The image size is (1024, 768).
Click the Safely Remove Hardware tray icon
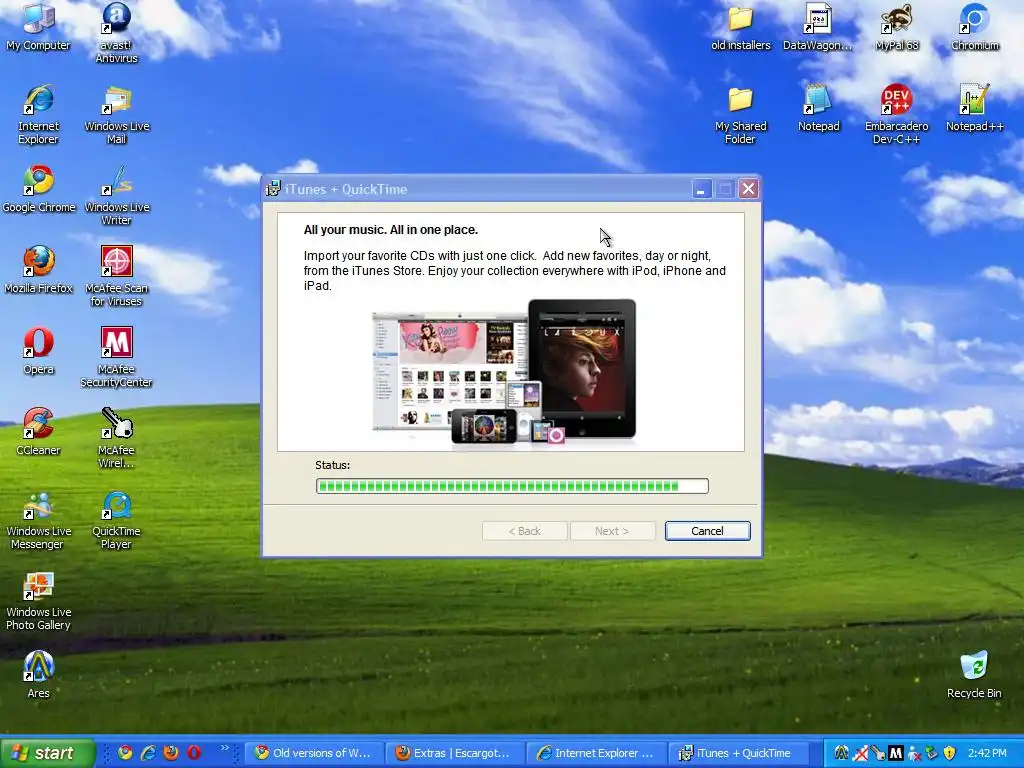pyautogui.click(x=931, y=753)
